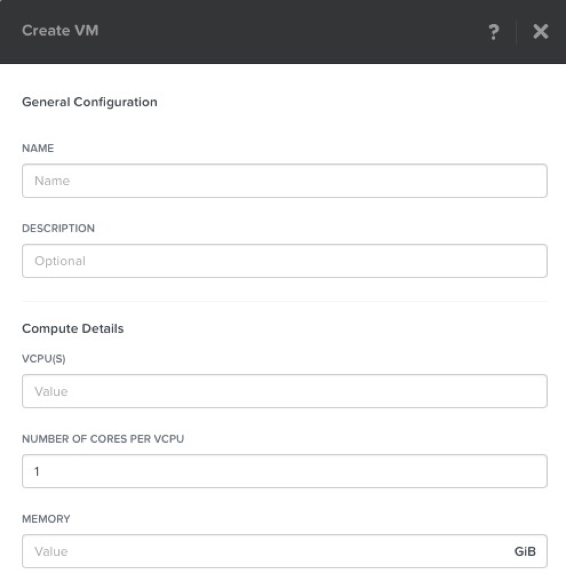The image size is (566, 573).
Task: Click the DESCRIPTION field label
Action: pyautogui.click(x=58, y=228)
